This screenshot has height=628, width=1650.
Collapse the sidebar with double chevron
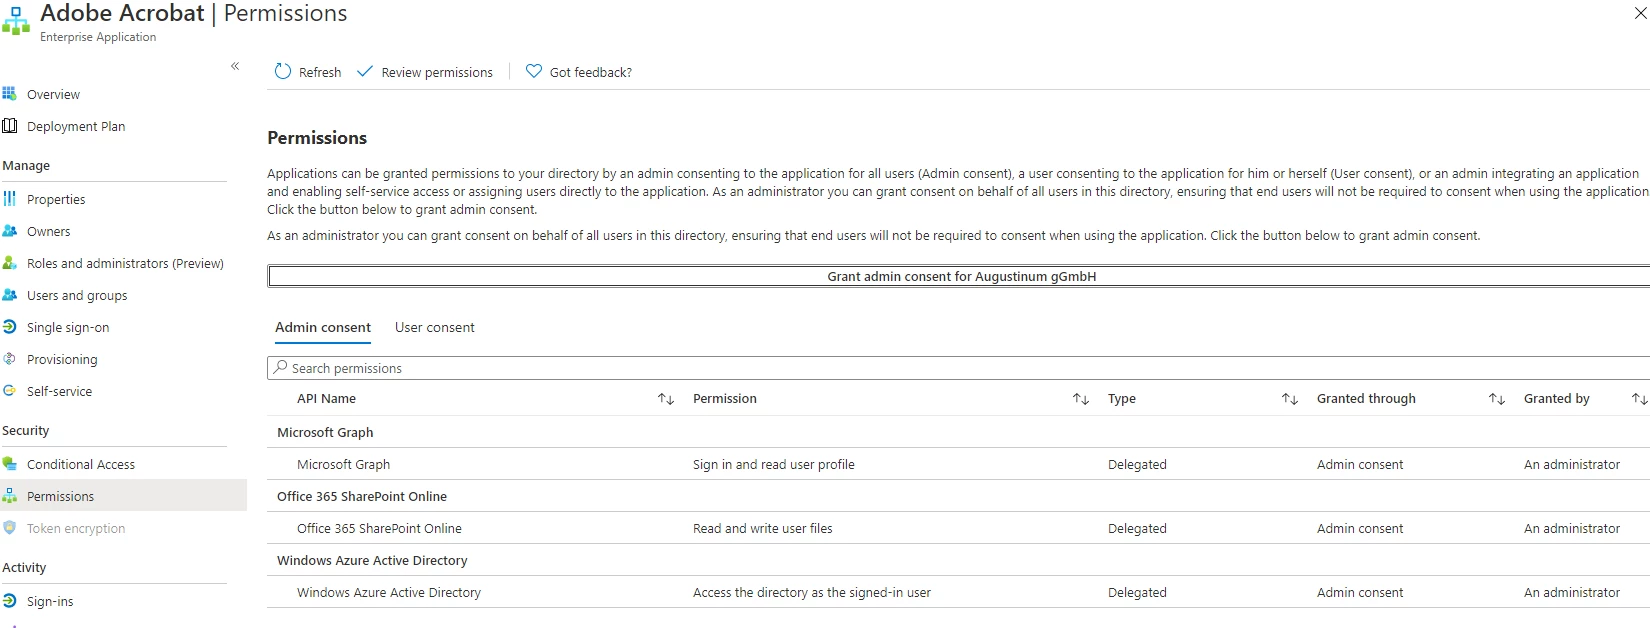click(235, 66)
